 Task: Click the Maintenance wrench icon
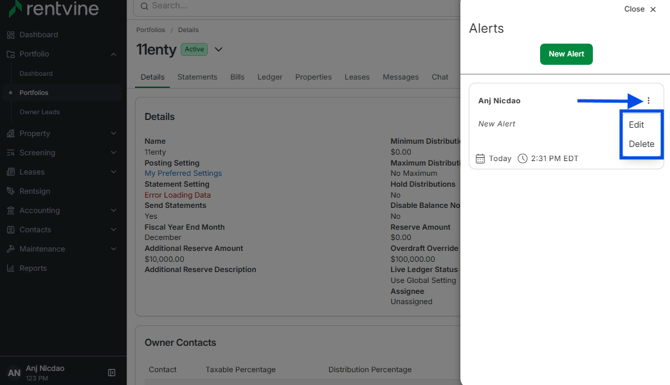(11, 249)
